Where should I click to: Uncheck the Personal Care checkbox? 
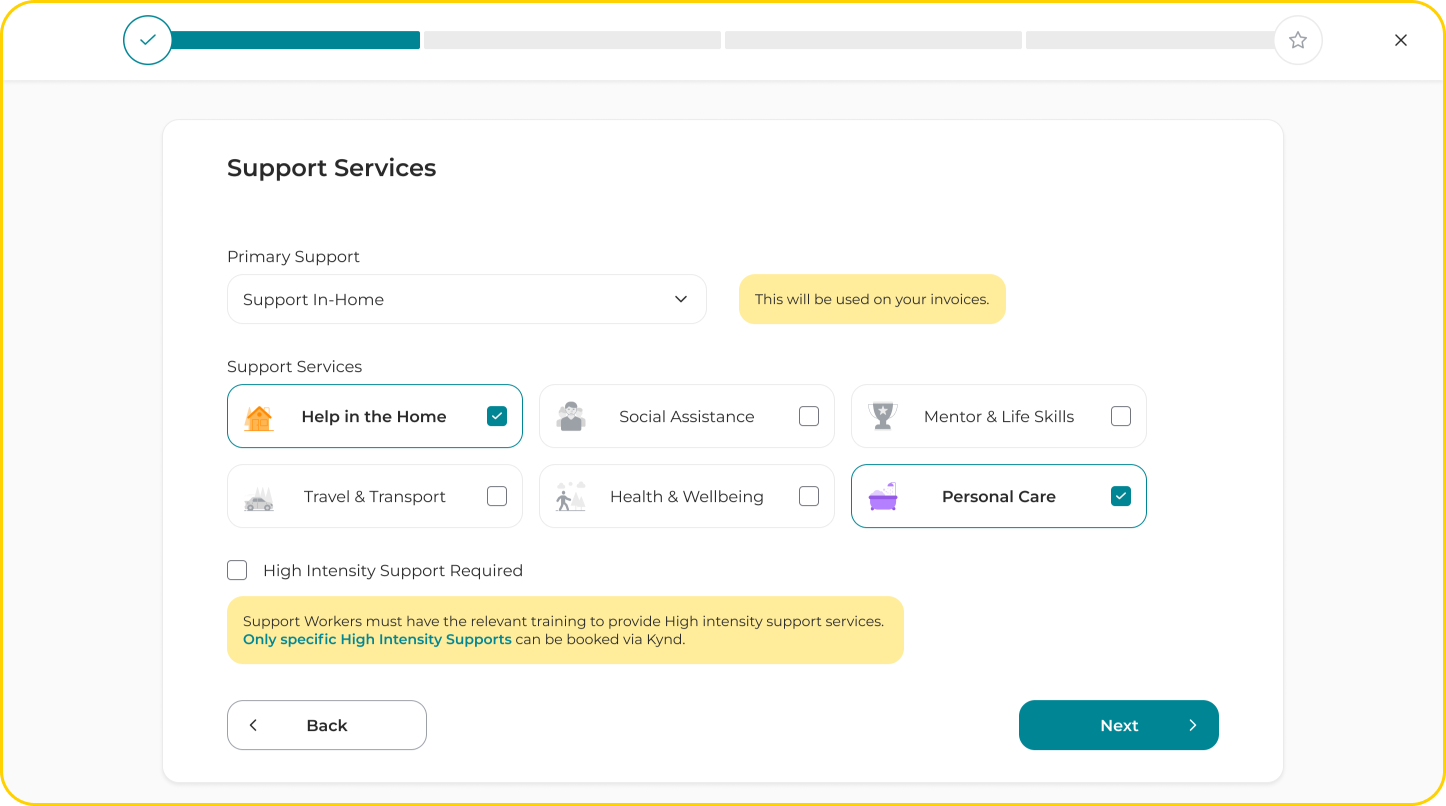1121,496
